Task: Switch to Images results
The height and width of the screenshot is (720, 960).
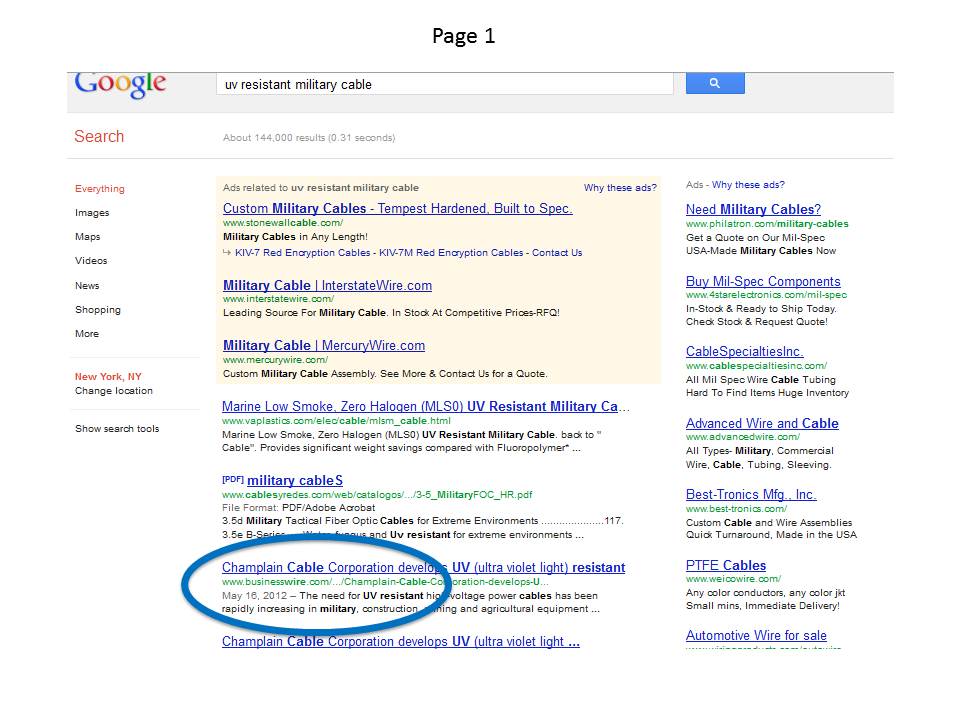Action: (92, 212)
